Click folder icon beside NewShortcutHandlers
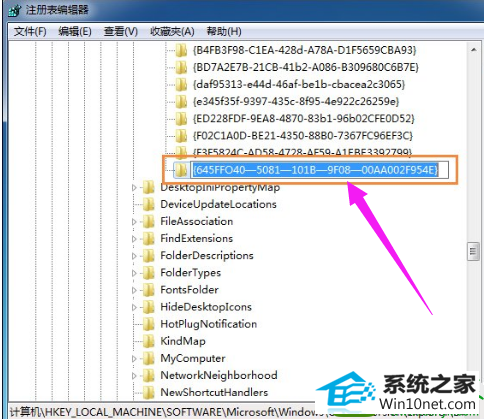 pyautogui.click(x=149, y=393)
